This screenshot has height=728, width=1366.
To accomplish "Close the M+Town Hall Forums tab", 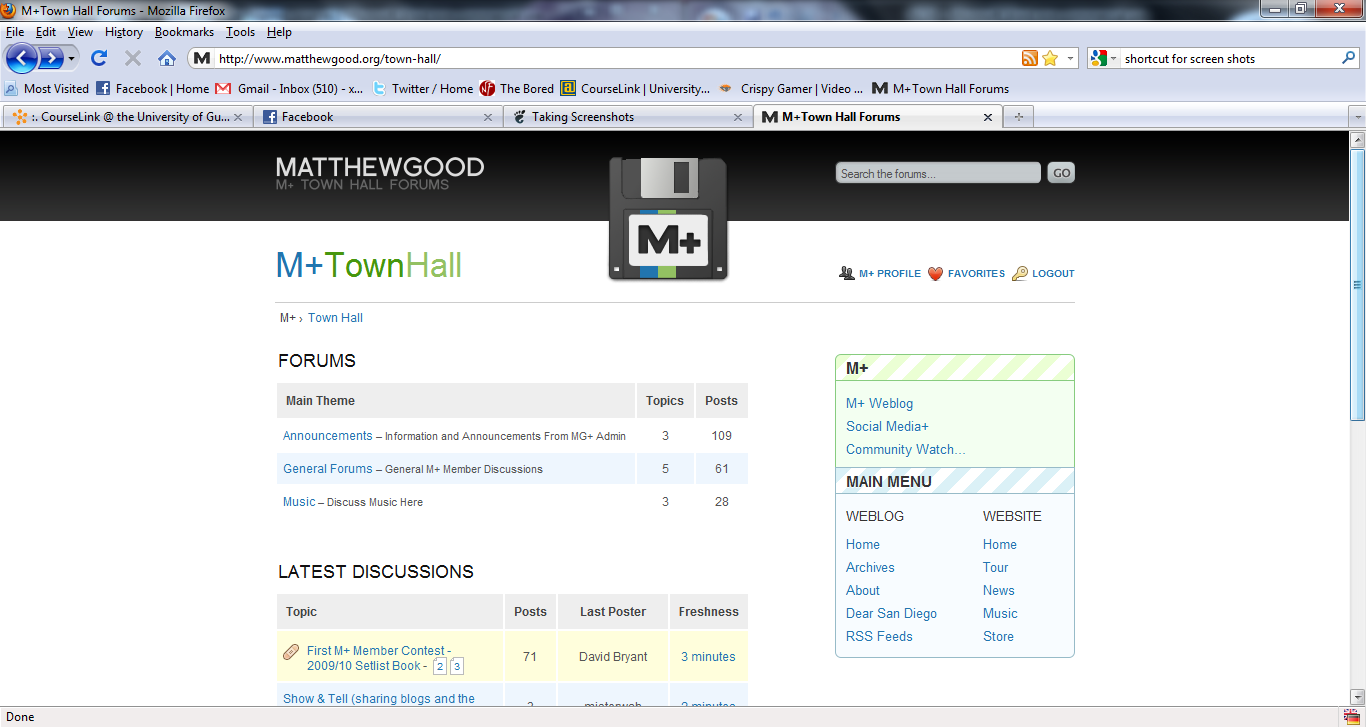I will coord(988,117).
